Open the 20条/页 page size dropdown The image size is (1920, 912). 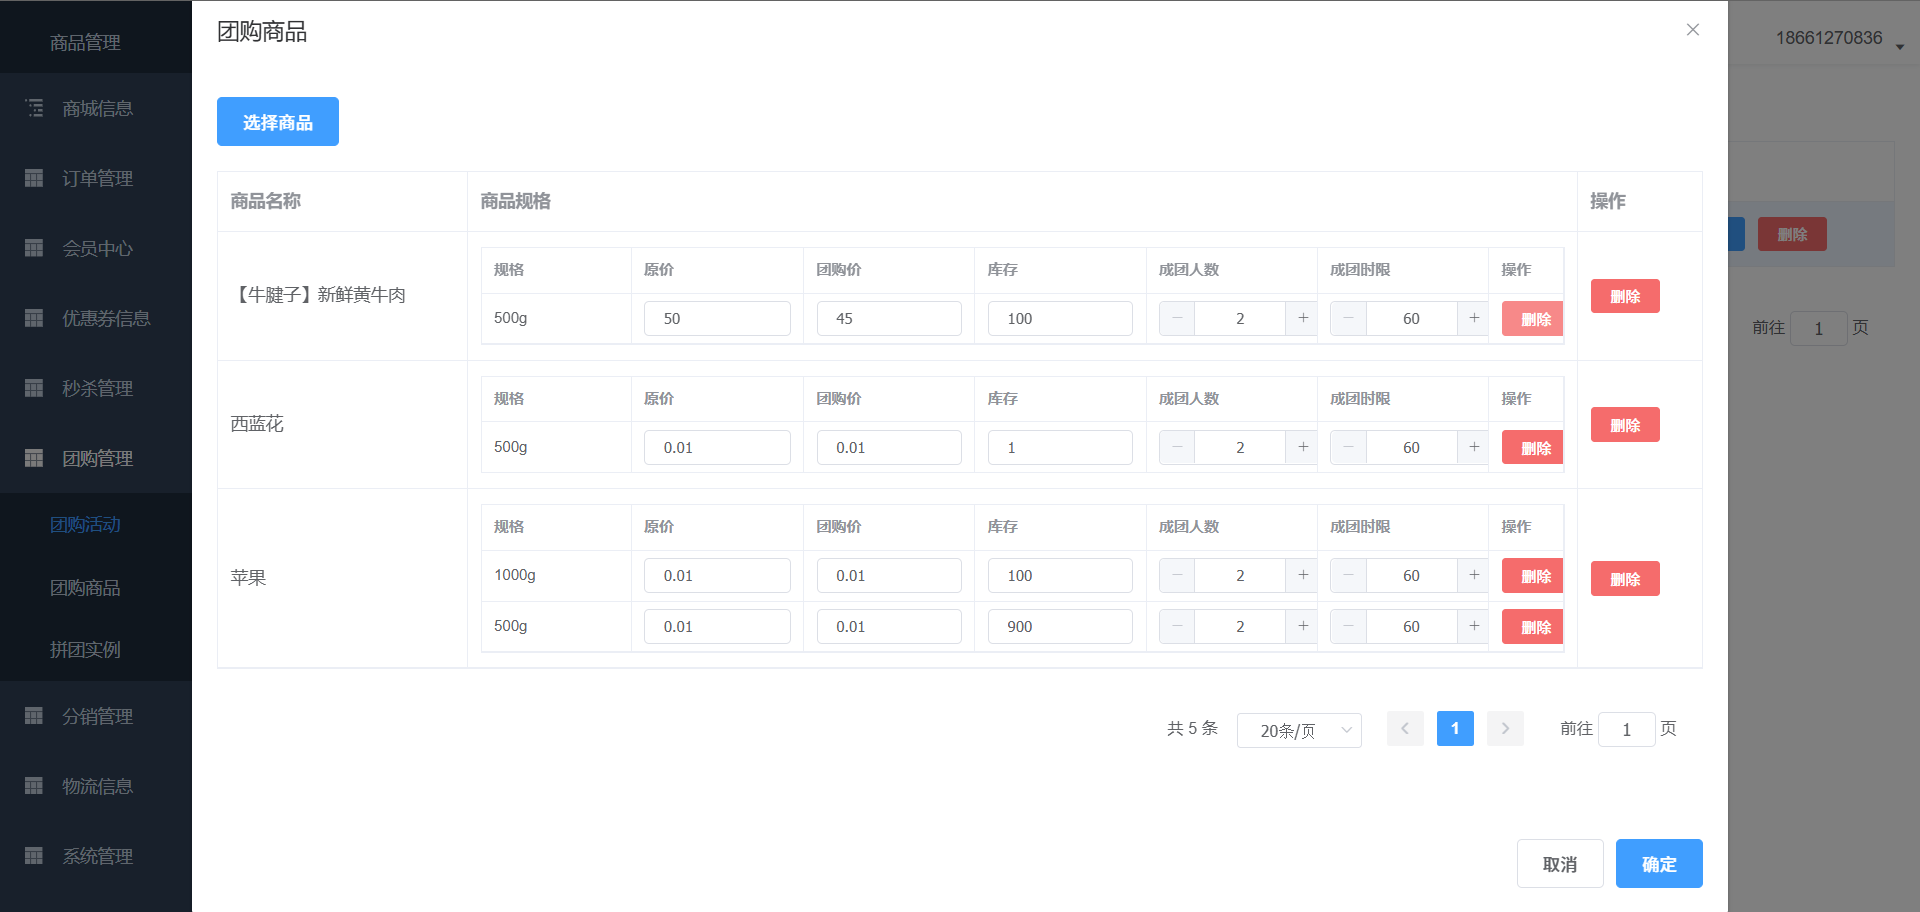click(x=1298, y=730)
